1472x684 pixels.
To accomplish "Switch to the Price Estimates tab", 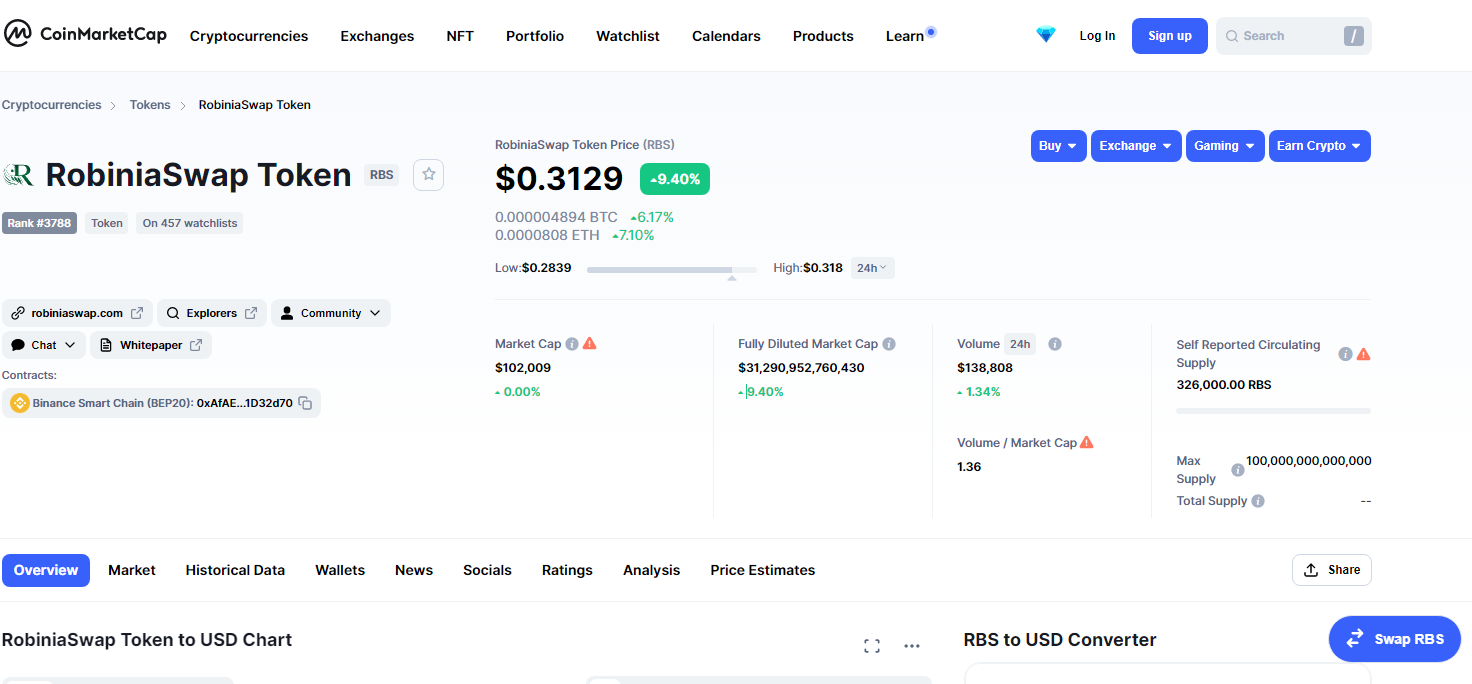I will pyautogui.click(x=763, y=570).
